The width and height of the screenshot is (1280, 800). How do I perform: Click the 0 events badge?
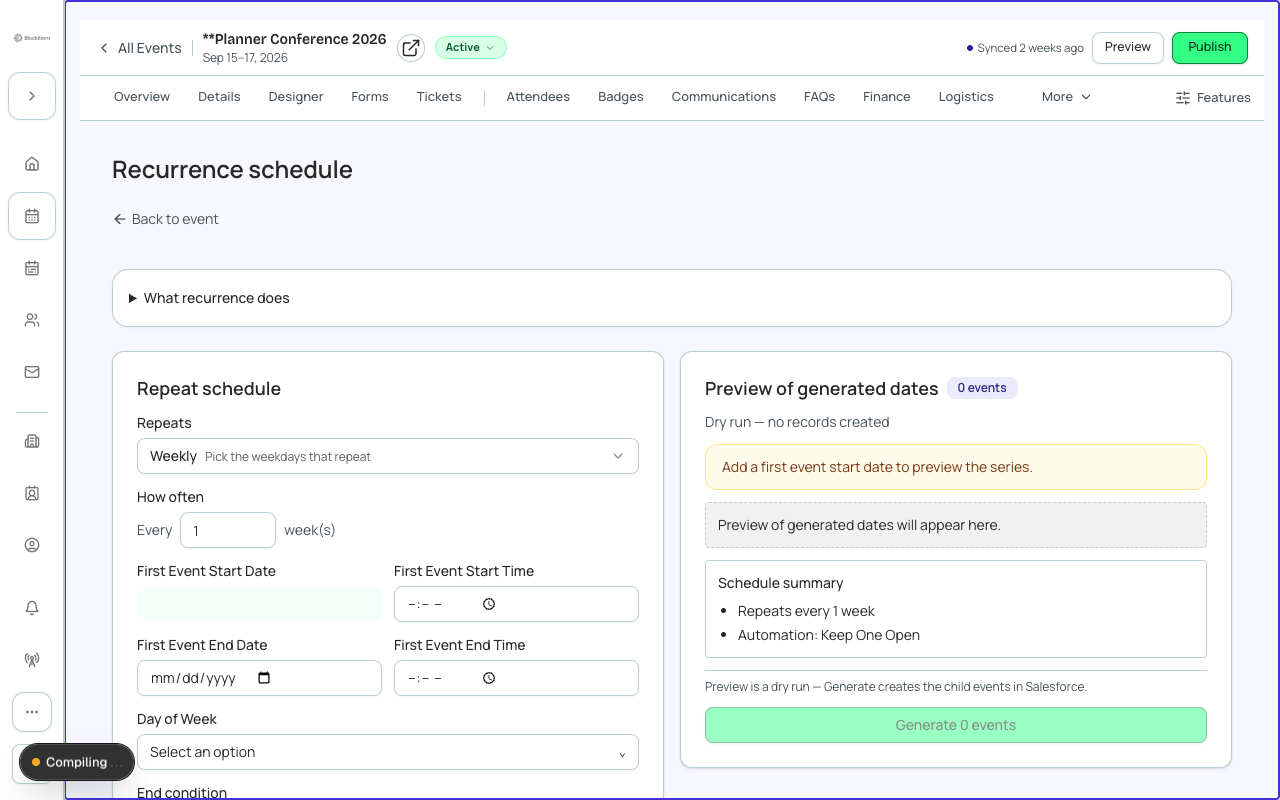coord(982,388)
